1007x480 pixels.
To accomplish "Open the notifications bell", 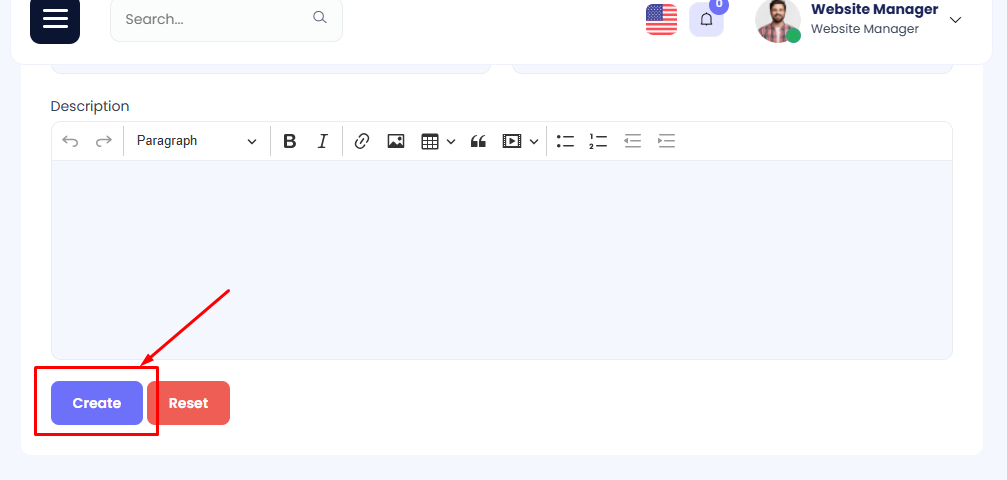I will coord(706,19).
